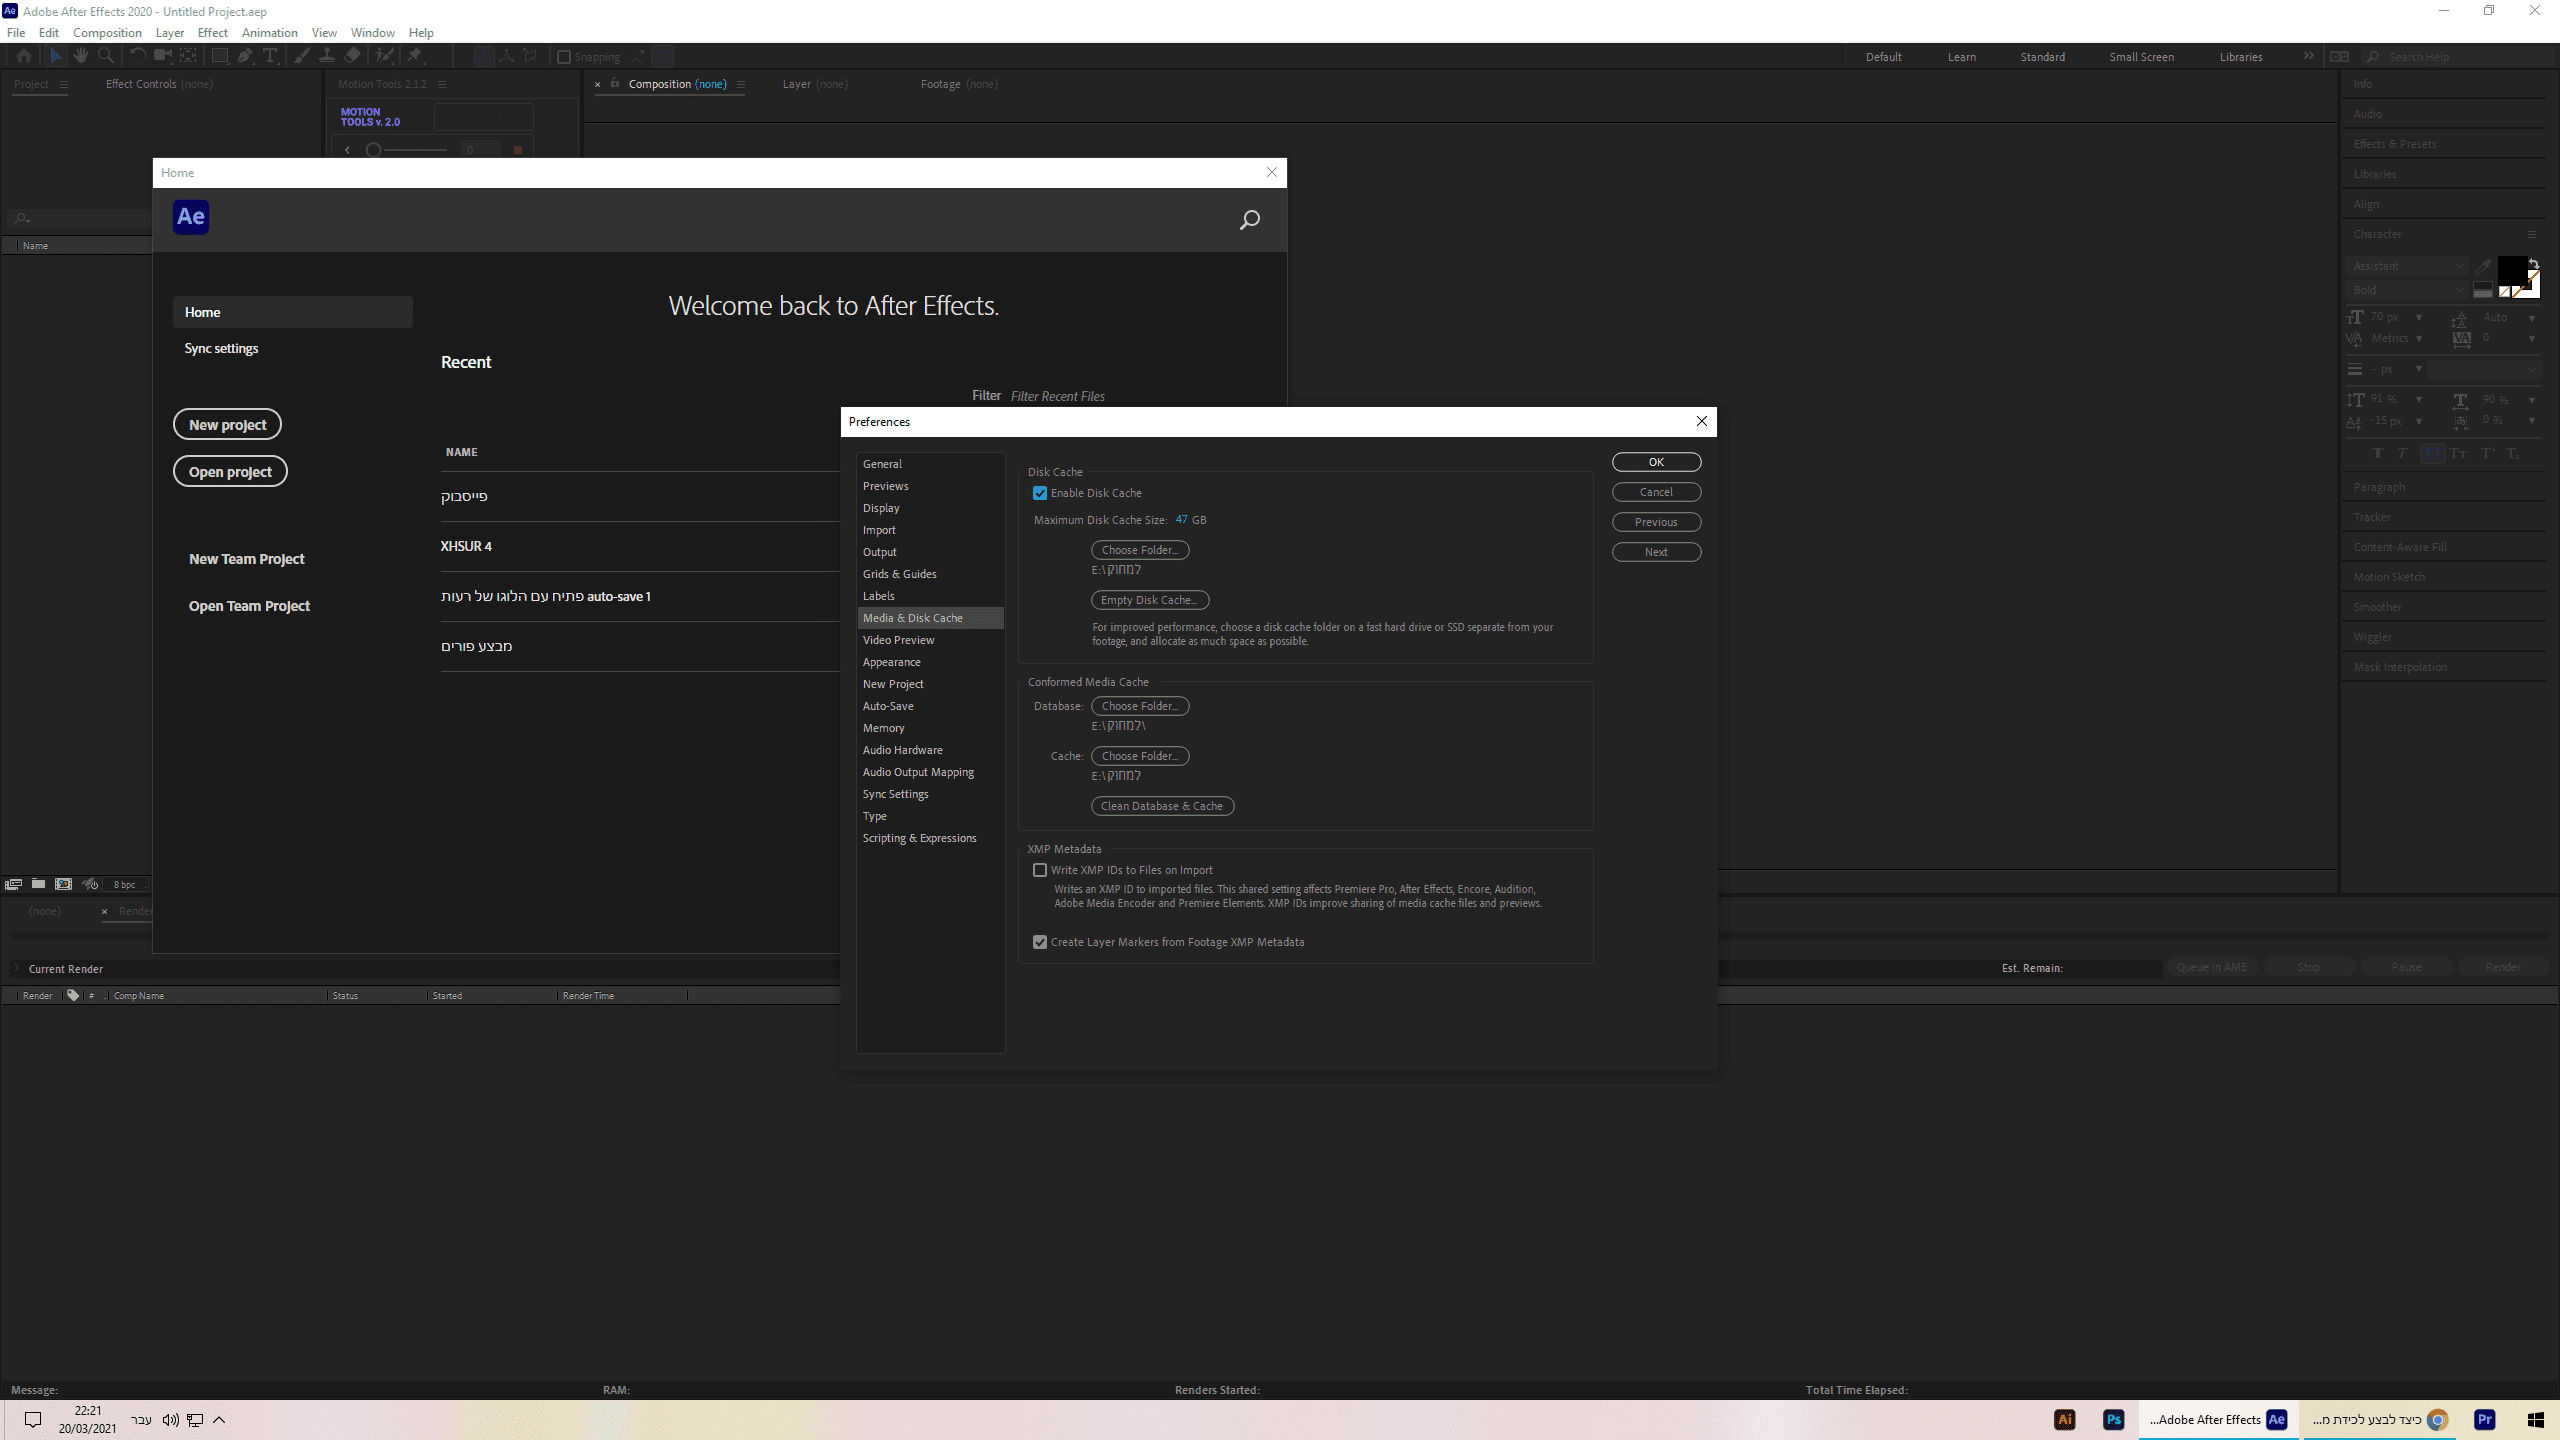The width and height of the screenshot is (2560, 1440).
Task: Select the Clone Stamp tool
Action: 327,56
